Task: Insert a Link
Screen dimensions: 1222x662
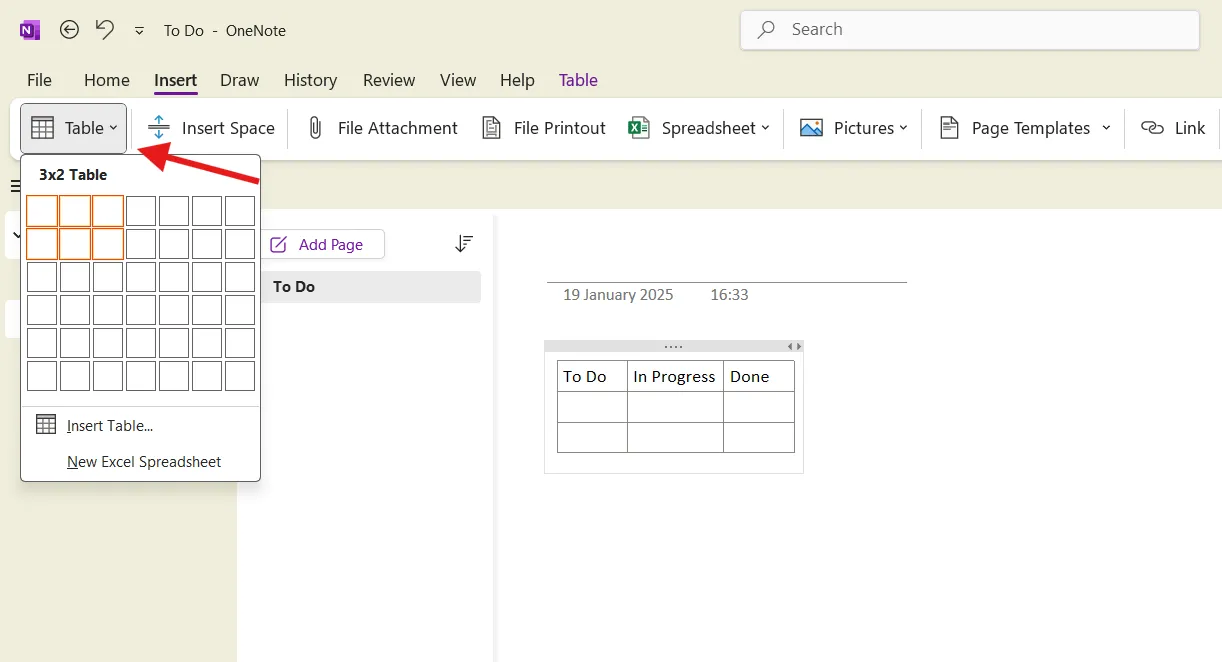Action: point(1174,128)
